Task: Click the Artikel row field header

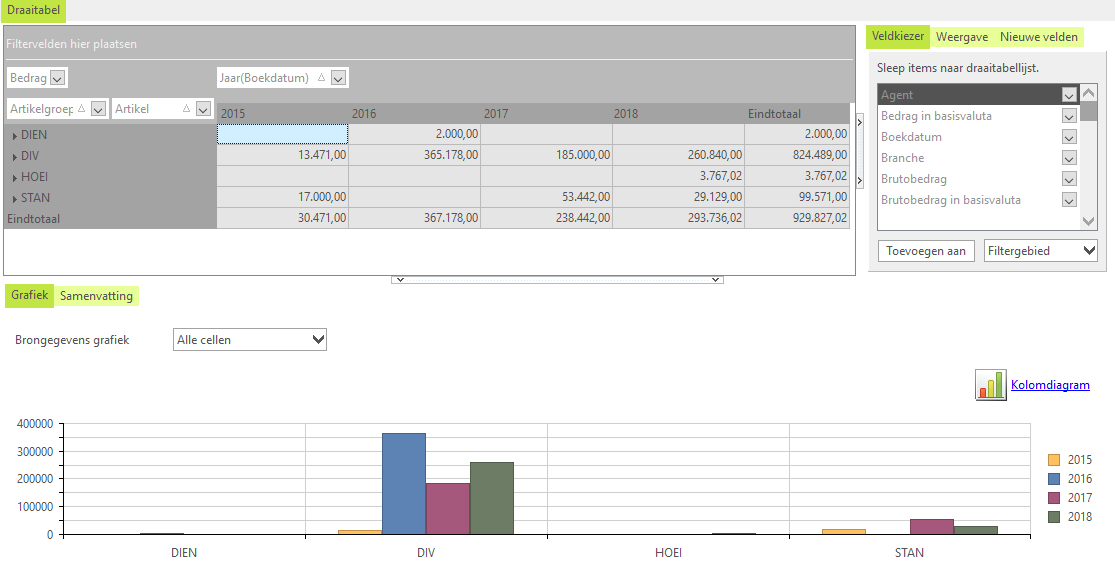Action: click(x=163, y=108)
